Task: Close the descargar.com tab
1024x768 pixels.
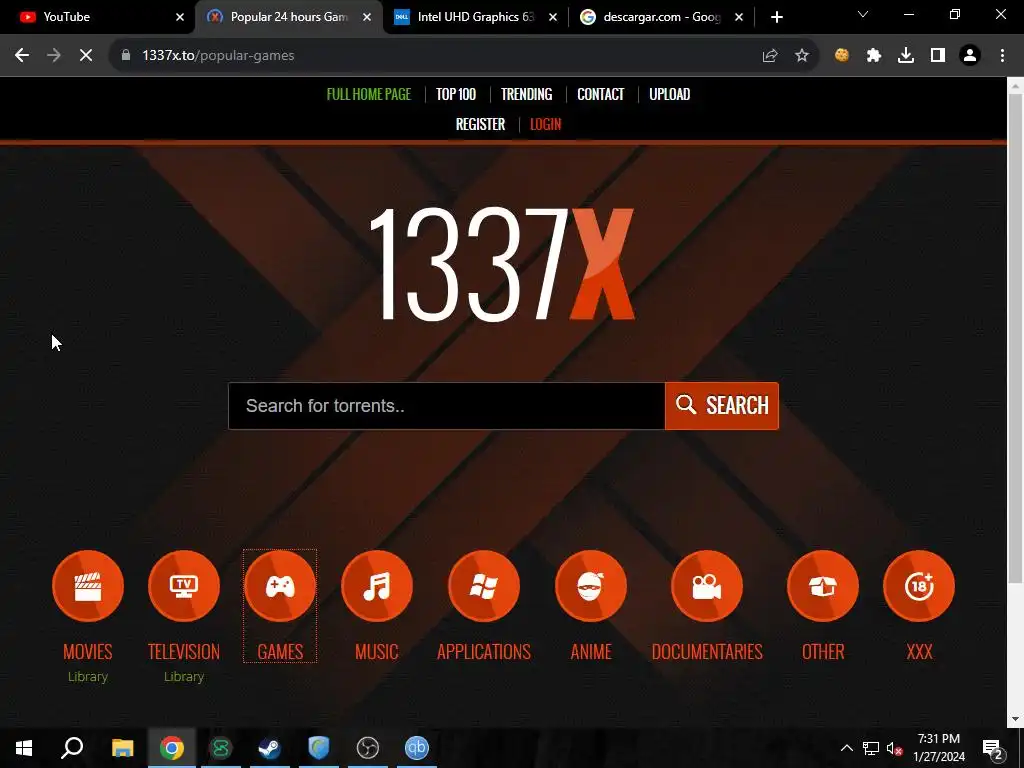Action: (x=739, y=17)
